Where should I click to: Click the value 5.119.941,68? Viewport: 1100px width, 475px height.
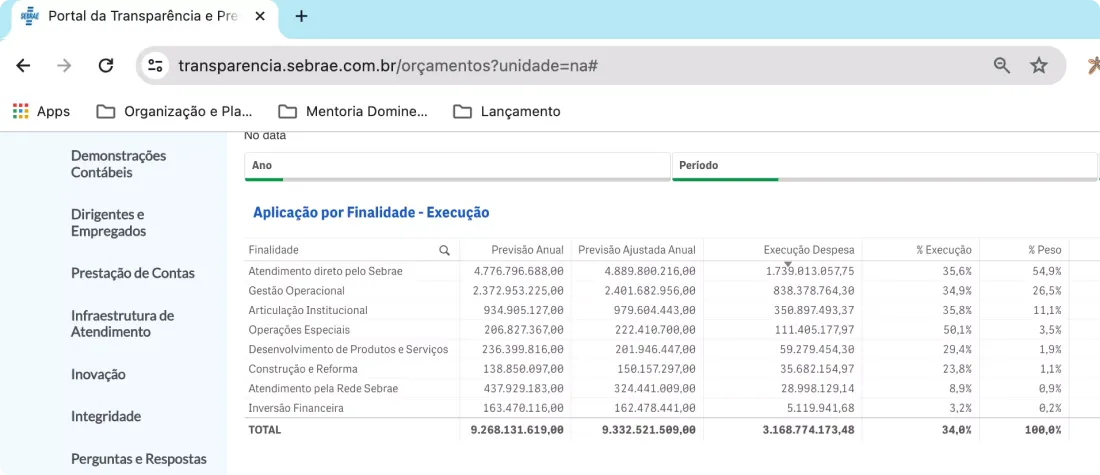[820, 408]
